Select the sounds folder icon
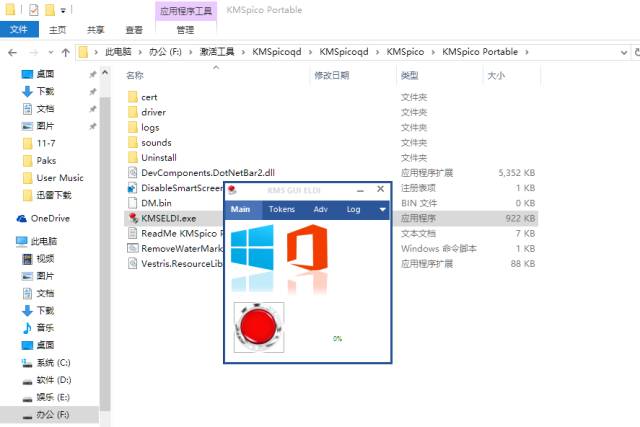640x427 pixels. tap(133, 142)
